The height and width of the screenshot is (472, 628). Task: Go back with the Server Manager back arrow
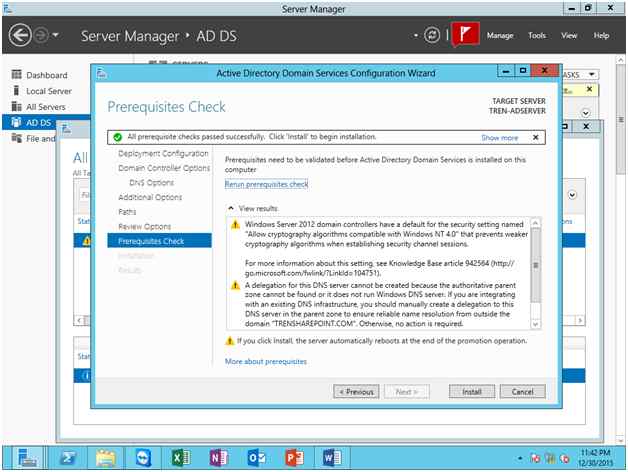[20, 36]
